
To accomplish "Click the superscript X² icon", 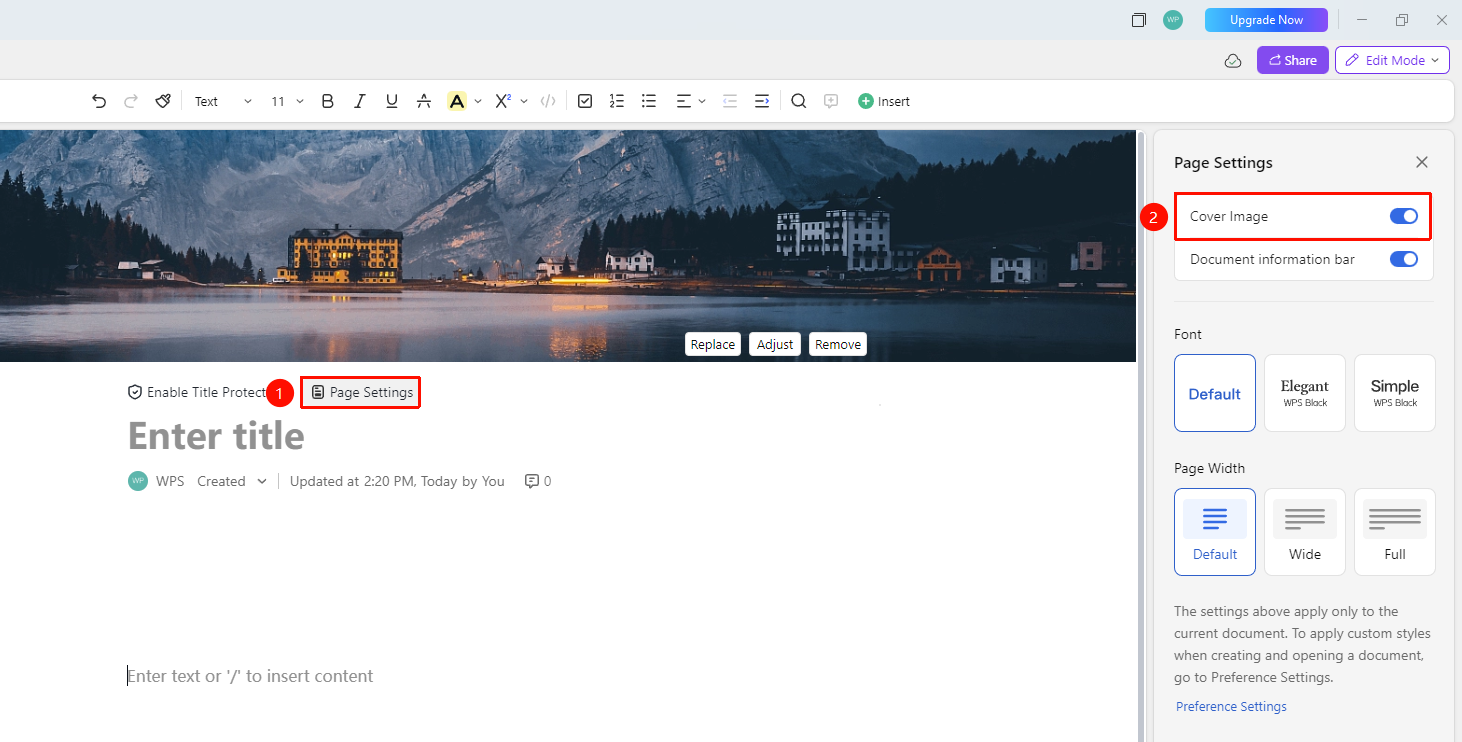I will [x=503, y=101].
